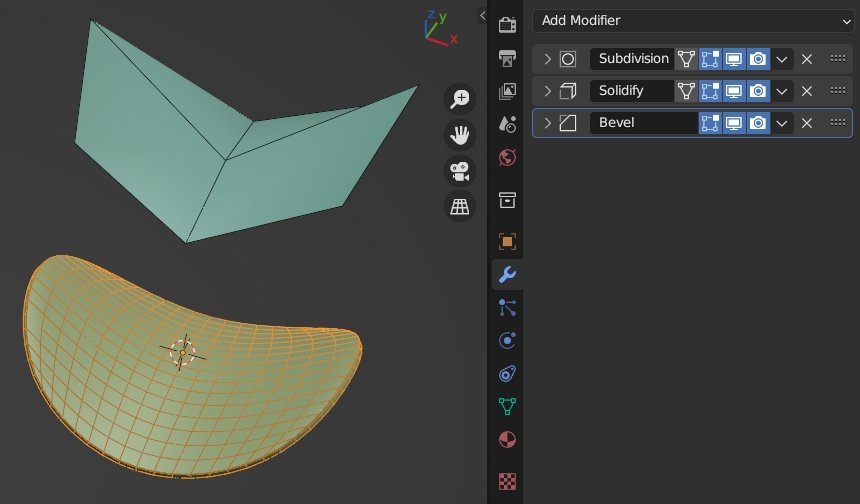Viewport: 860px width, 504px height.
Task: Open the Add Modifier dropdown
Action: tap(693, 21)
